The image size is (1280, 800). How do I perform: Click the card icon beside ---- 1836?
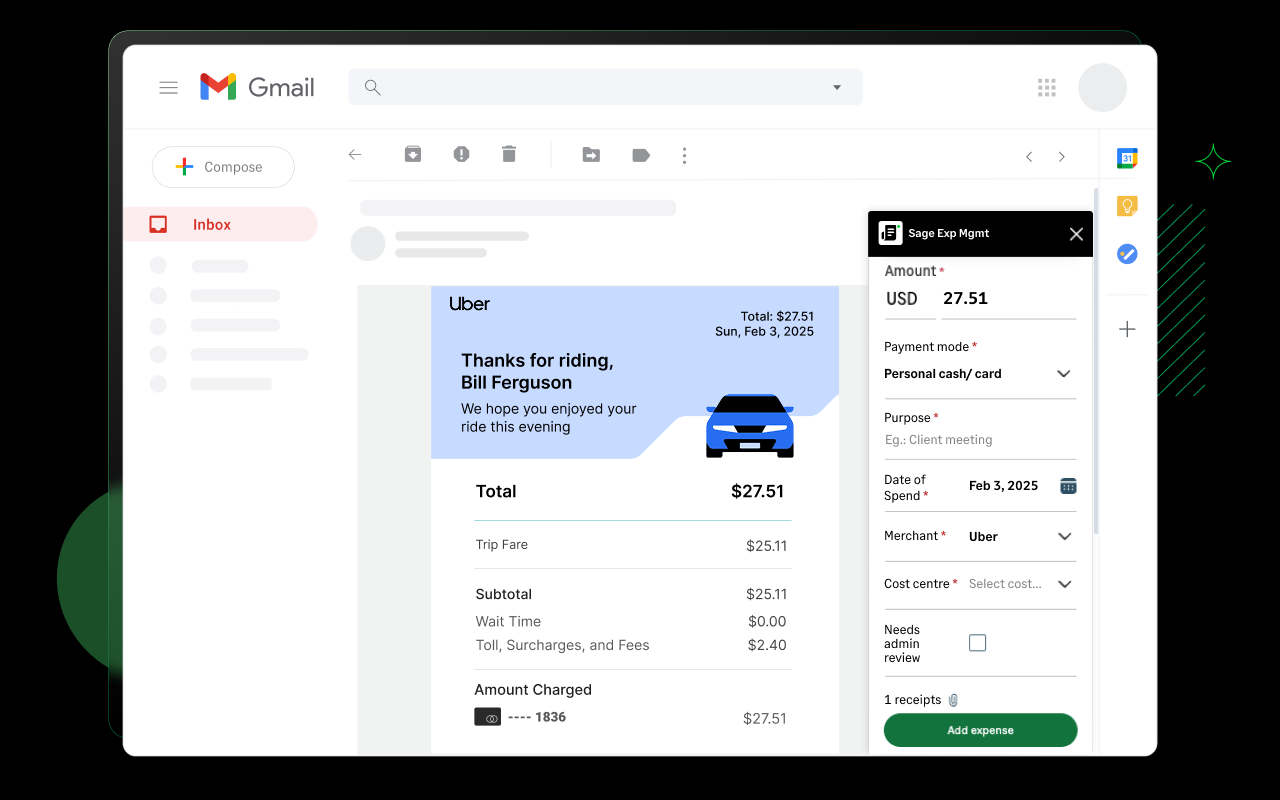pyautogui.click(x=487, y=717)
